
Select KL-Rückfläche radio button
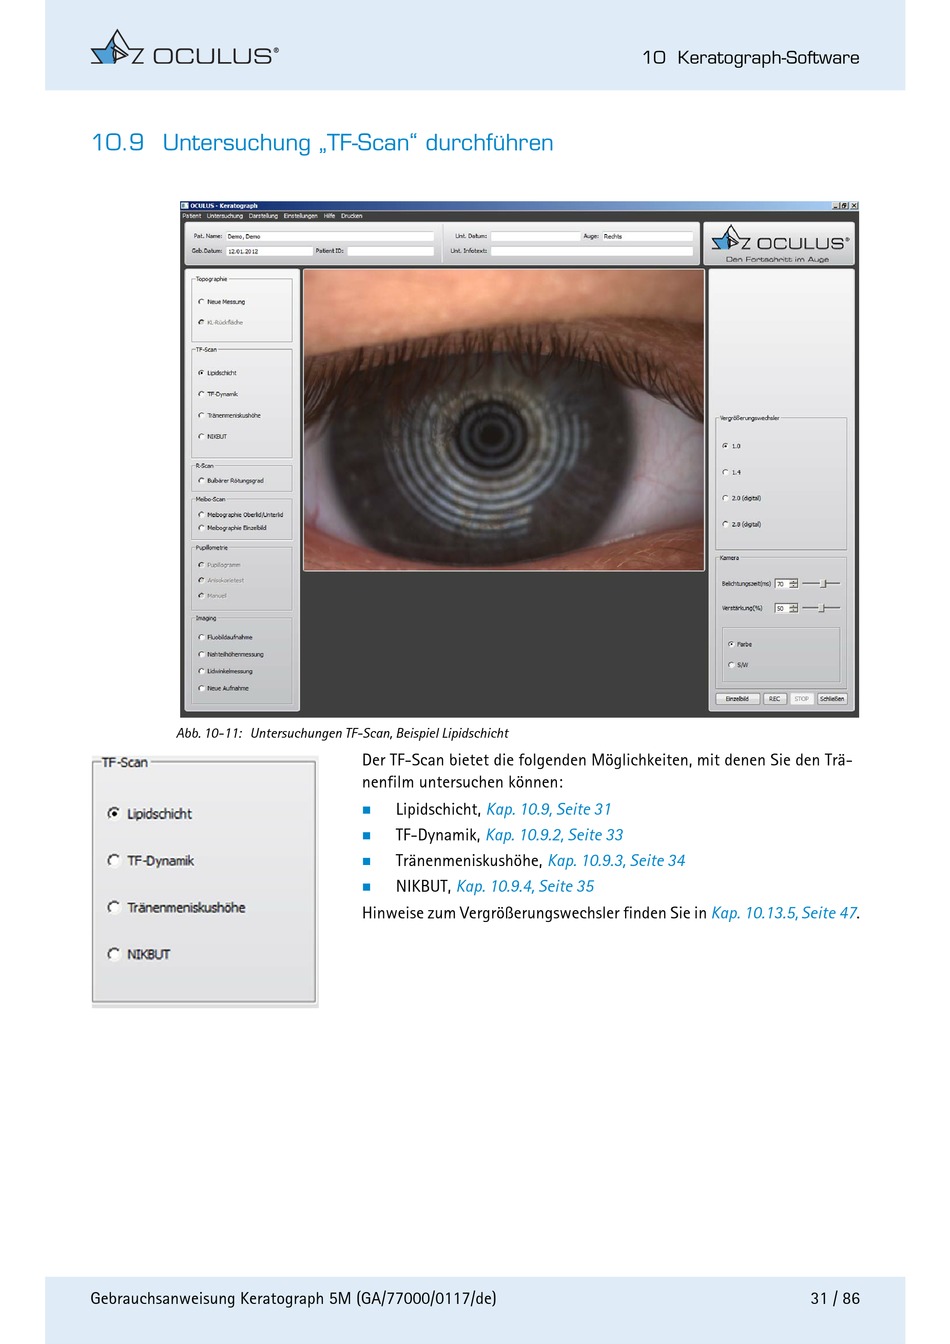(201, 323)
